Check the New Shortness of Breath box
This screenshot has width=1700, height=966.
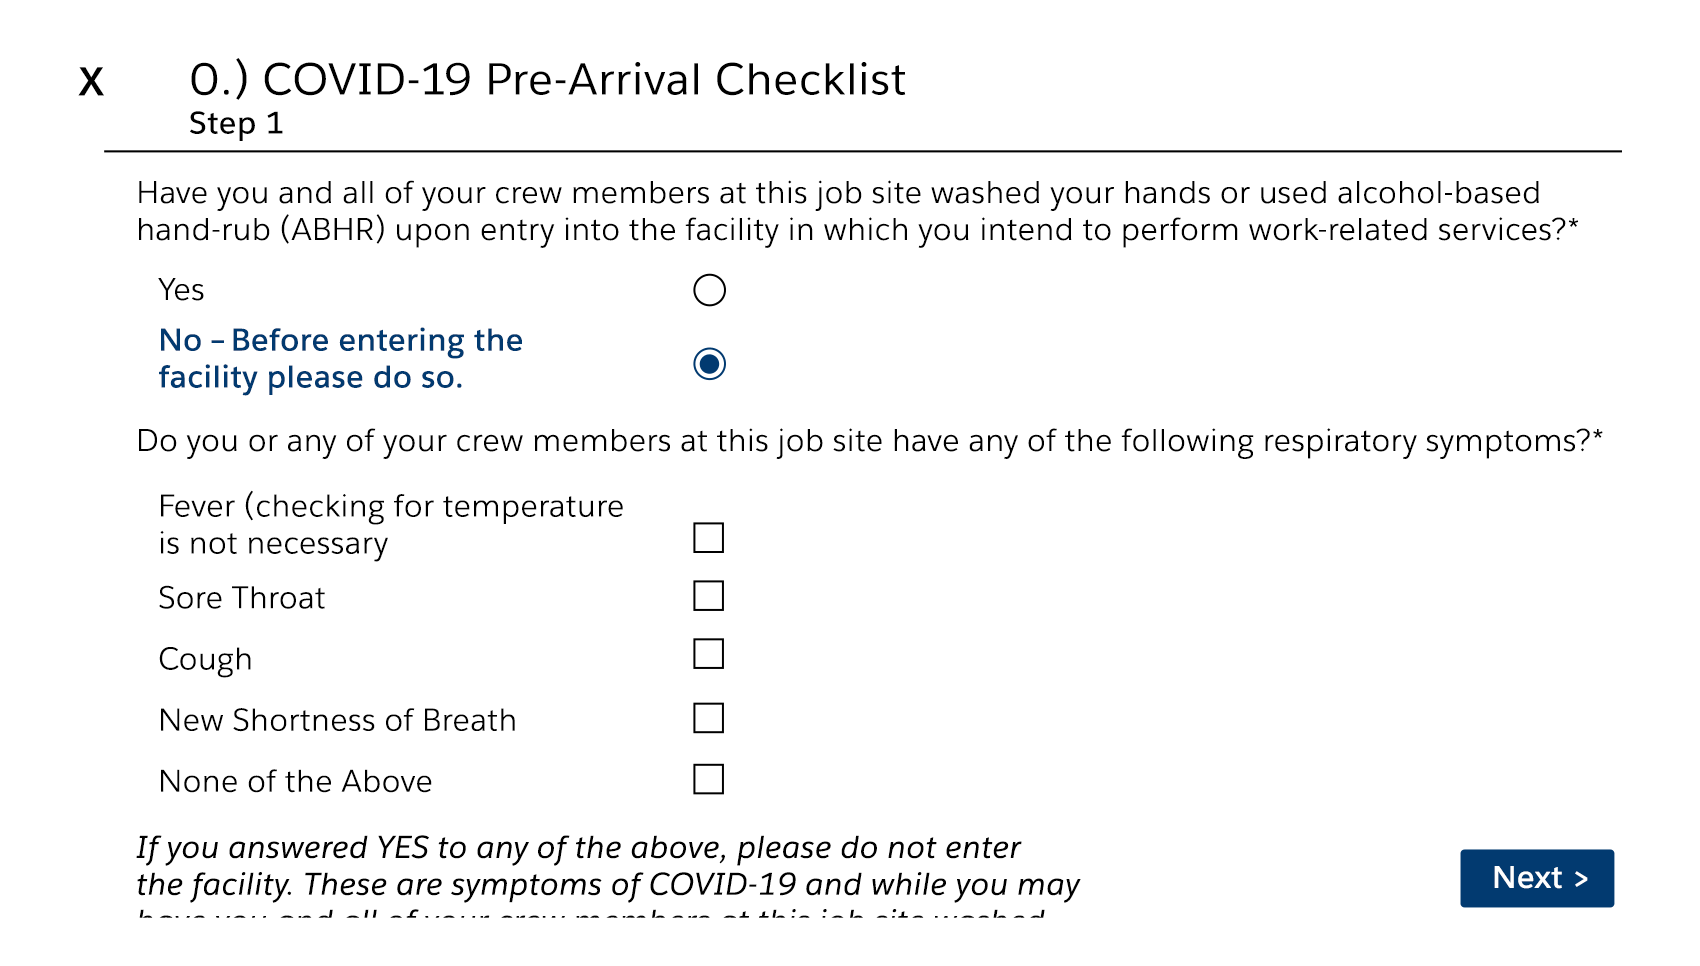[708, 718]
